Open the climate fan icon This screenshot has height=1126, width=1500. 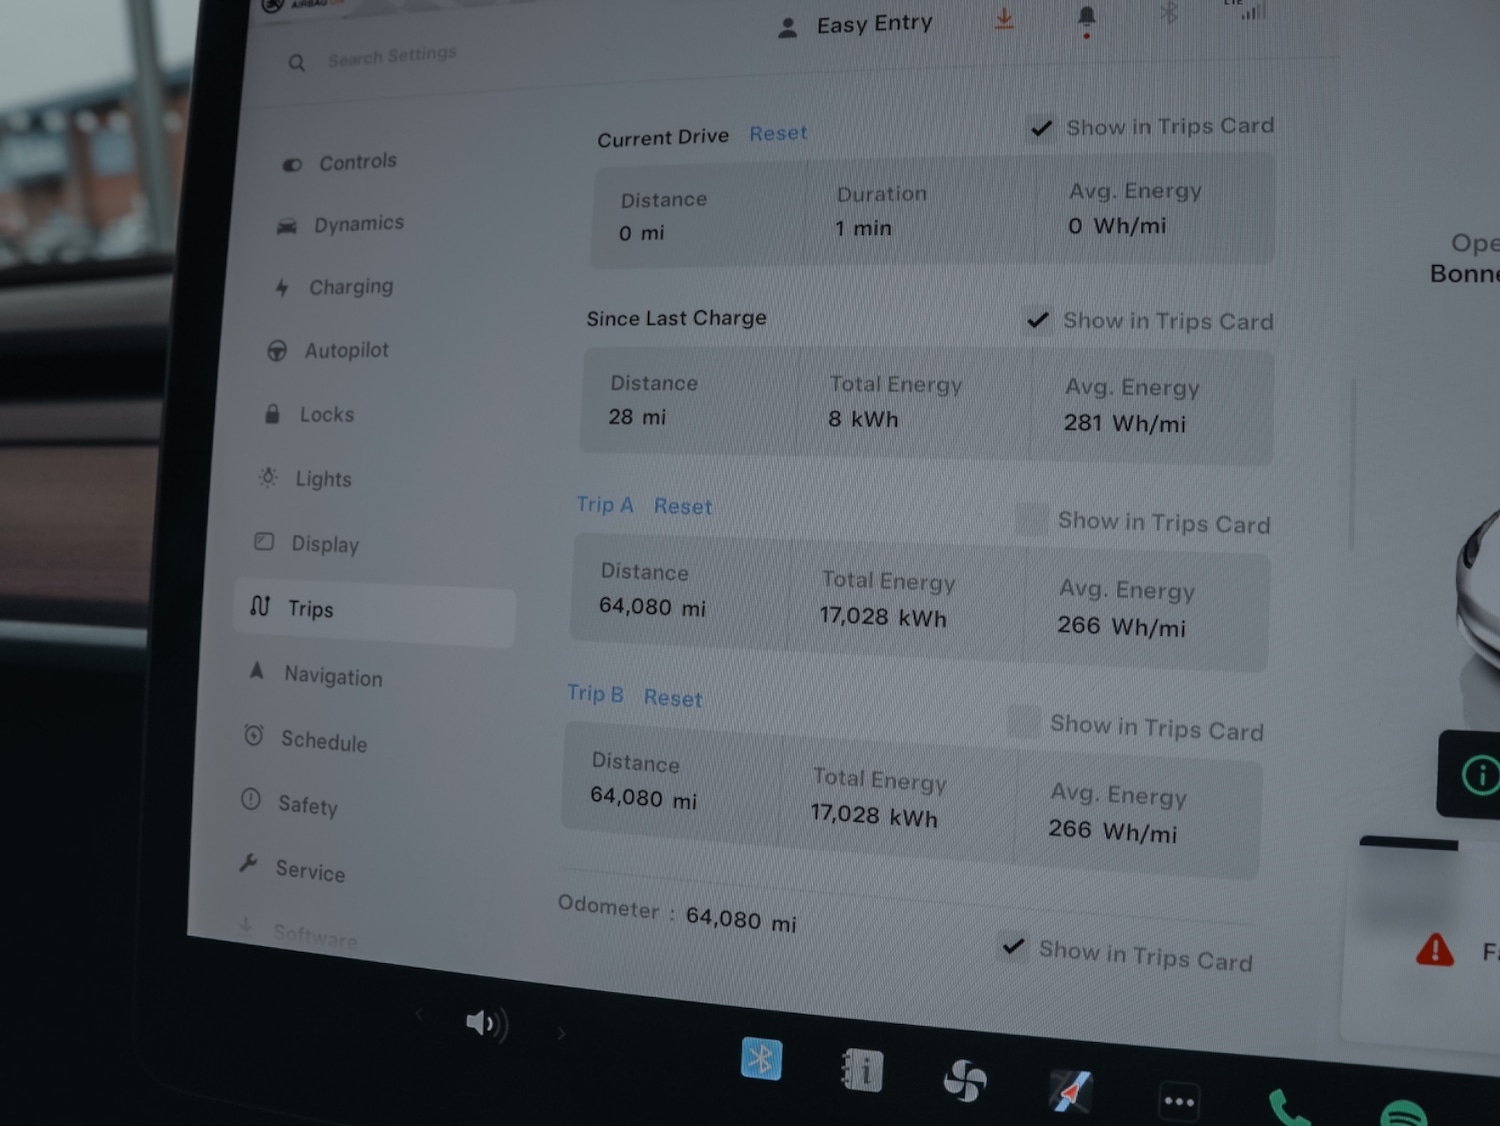point(965,1081)
